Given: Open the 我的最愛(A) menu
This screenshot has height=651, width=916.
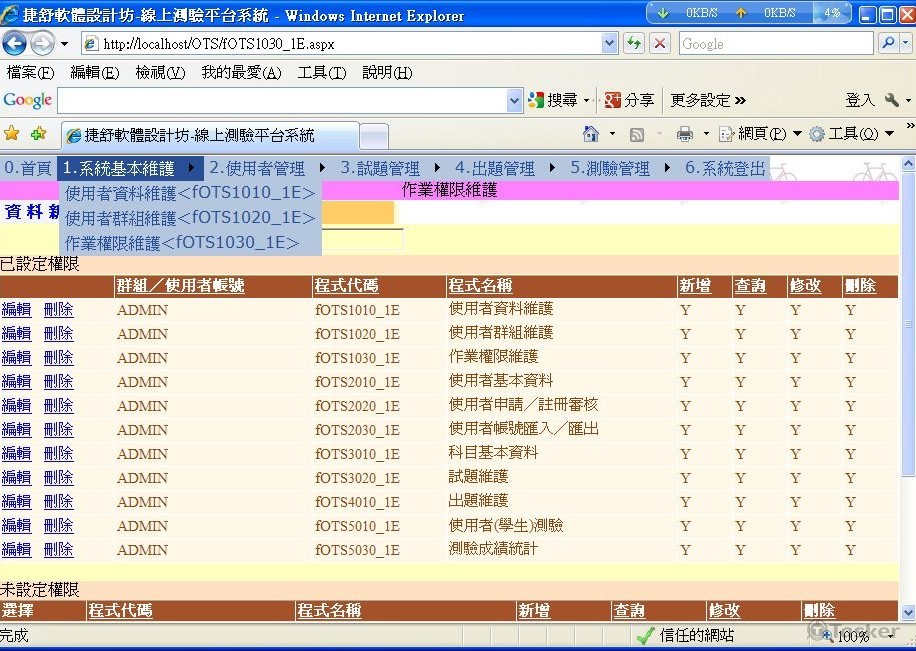Looking at the screenshot, I should [241, 73].
